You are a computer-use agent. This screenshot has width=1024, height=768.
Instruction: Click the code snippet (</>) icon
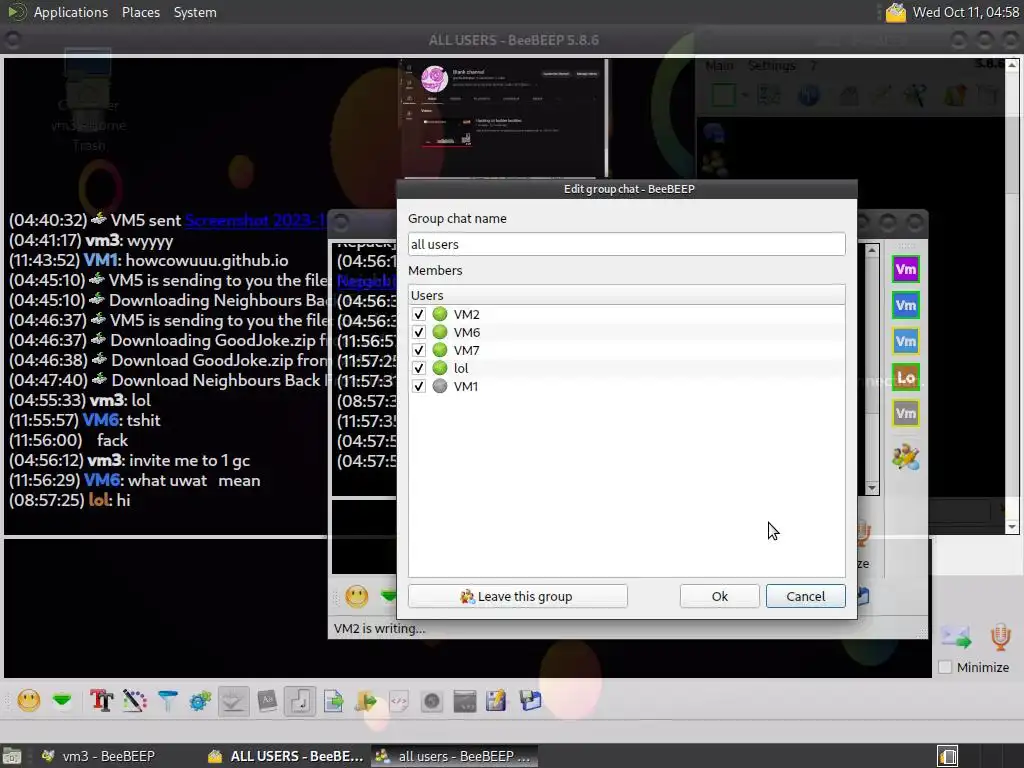(x=399, y=701)
